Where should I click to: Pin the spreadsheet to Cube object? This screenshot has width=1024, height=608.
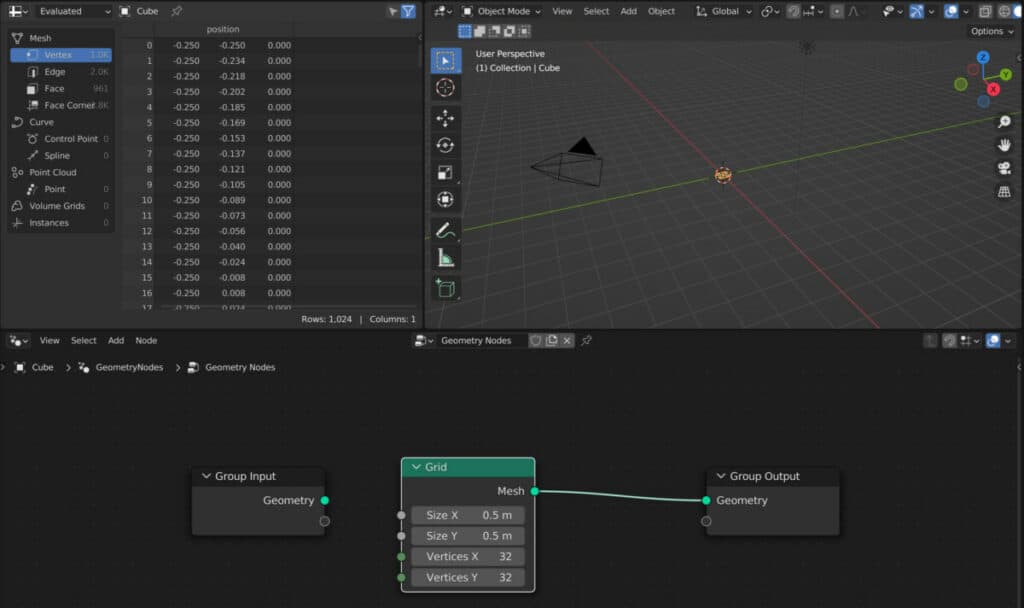click(x=176, y=11)
